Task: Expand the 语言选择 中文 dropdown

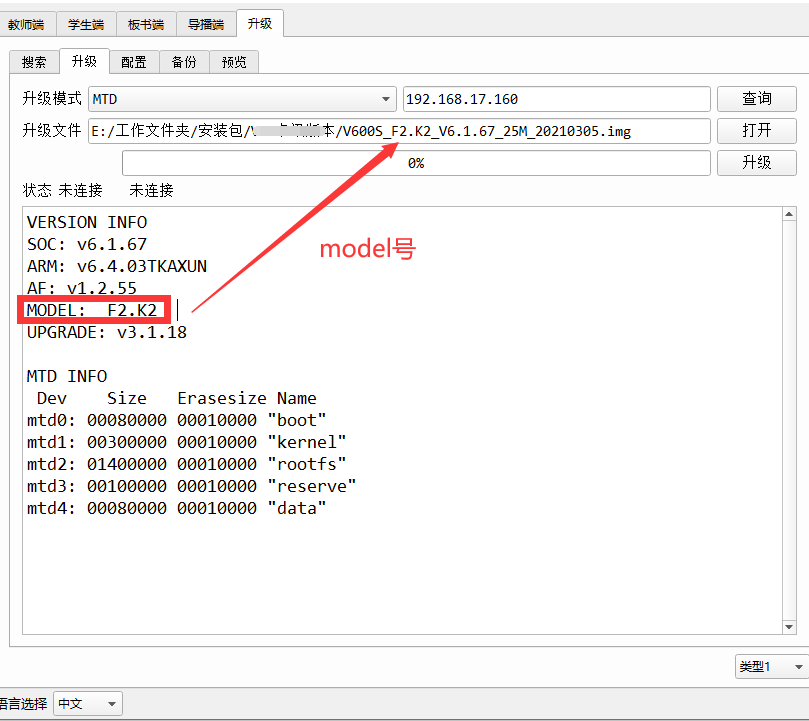Action: (88, 704)
